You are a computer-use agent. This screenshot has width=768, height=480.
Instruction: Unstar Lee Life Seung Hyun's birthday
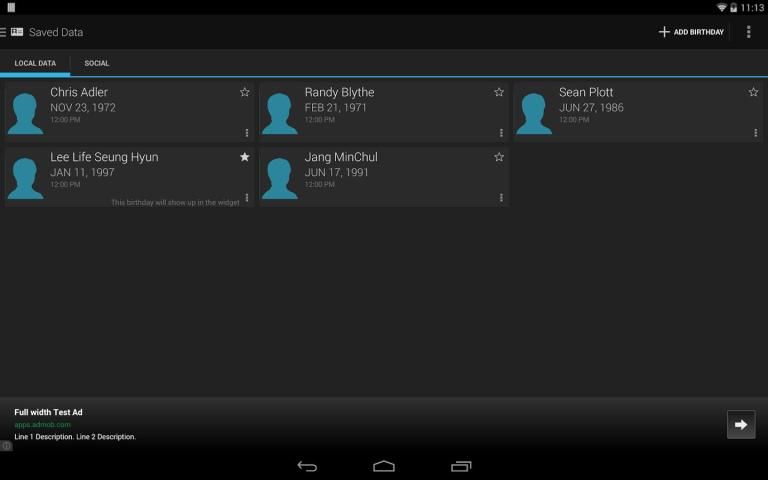pos(245,157)
